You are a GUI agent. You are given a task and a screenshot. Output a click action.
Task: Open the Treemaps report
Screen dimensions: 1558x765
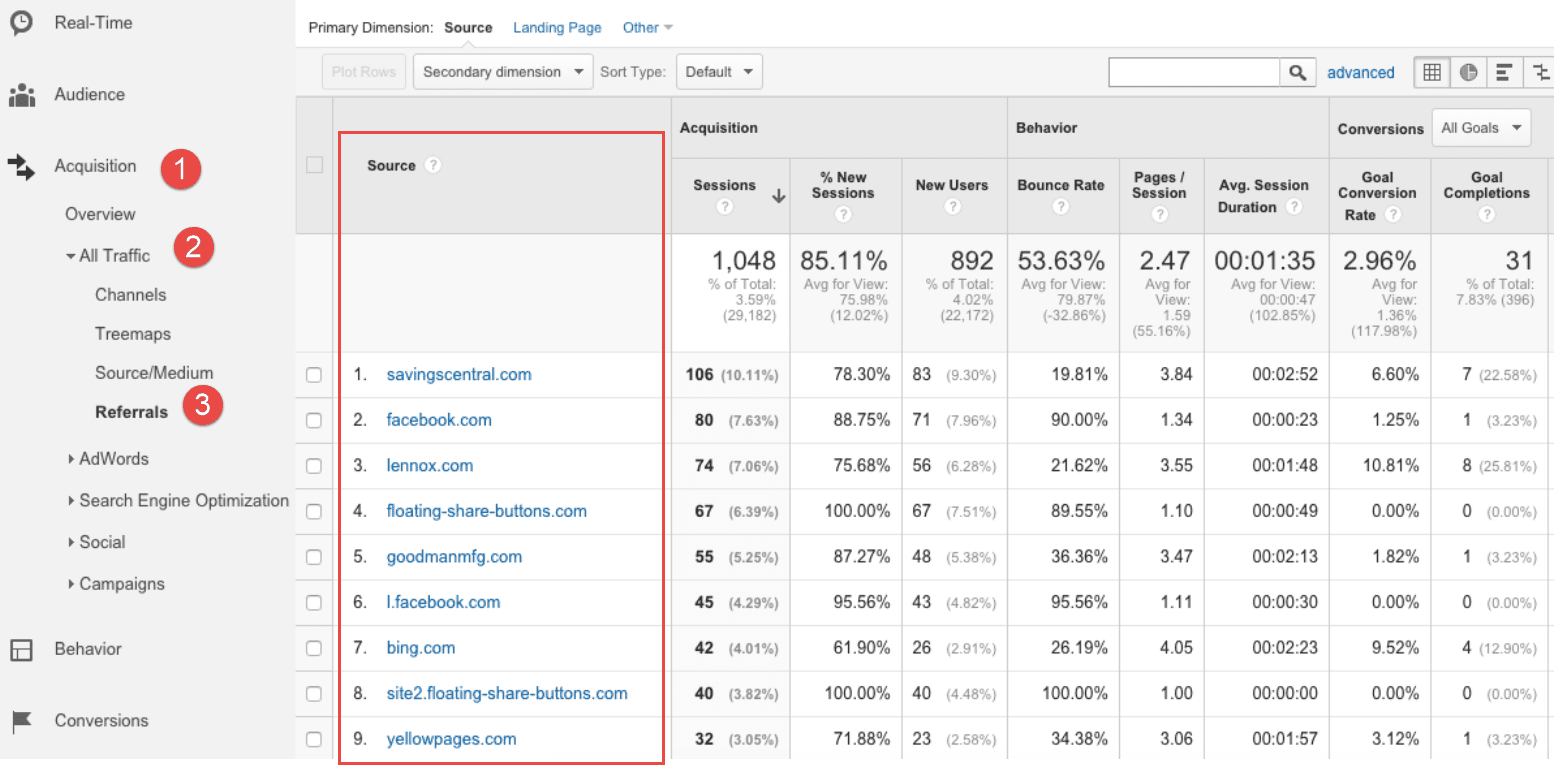pos(133,334)
